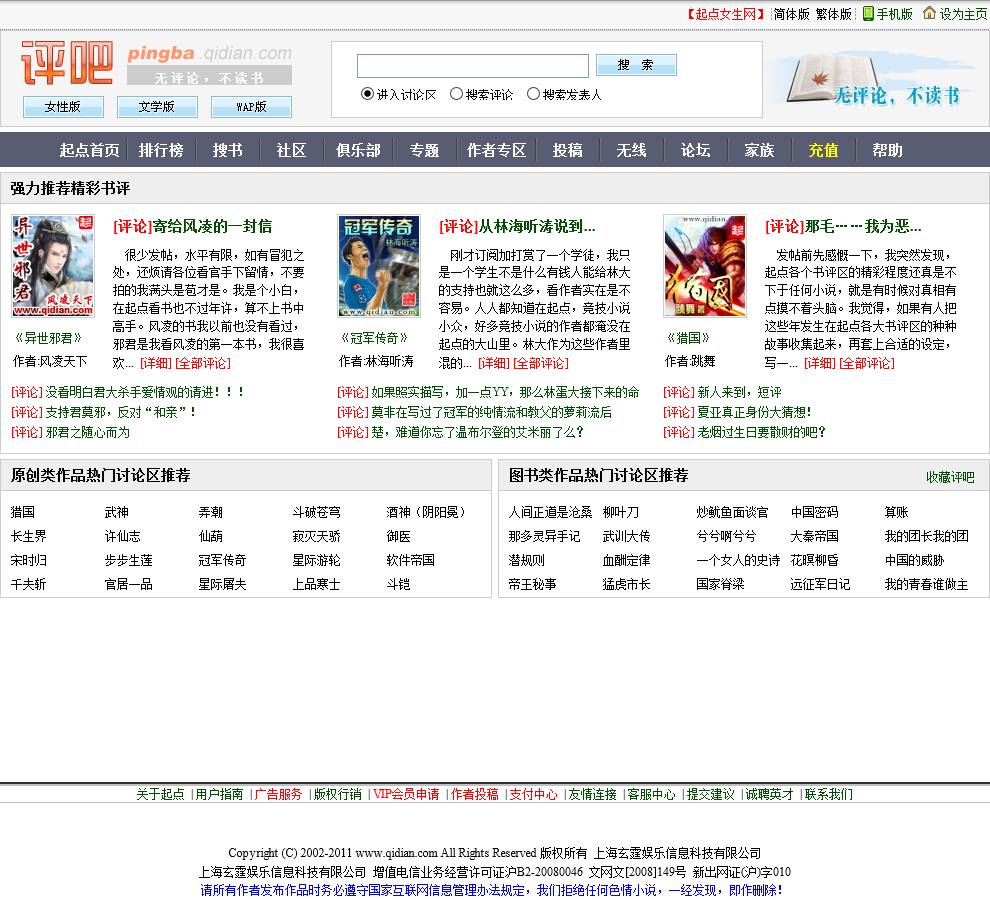Open 血酬定律 discussion forum
This screenshot has height=900, width=990.
(626, 560)
